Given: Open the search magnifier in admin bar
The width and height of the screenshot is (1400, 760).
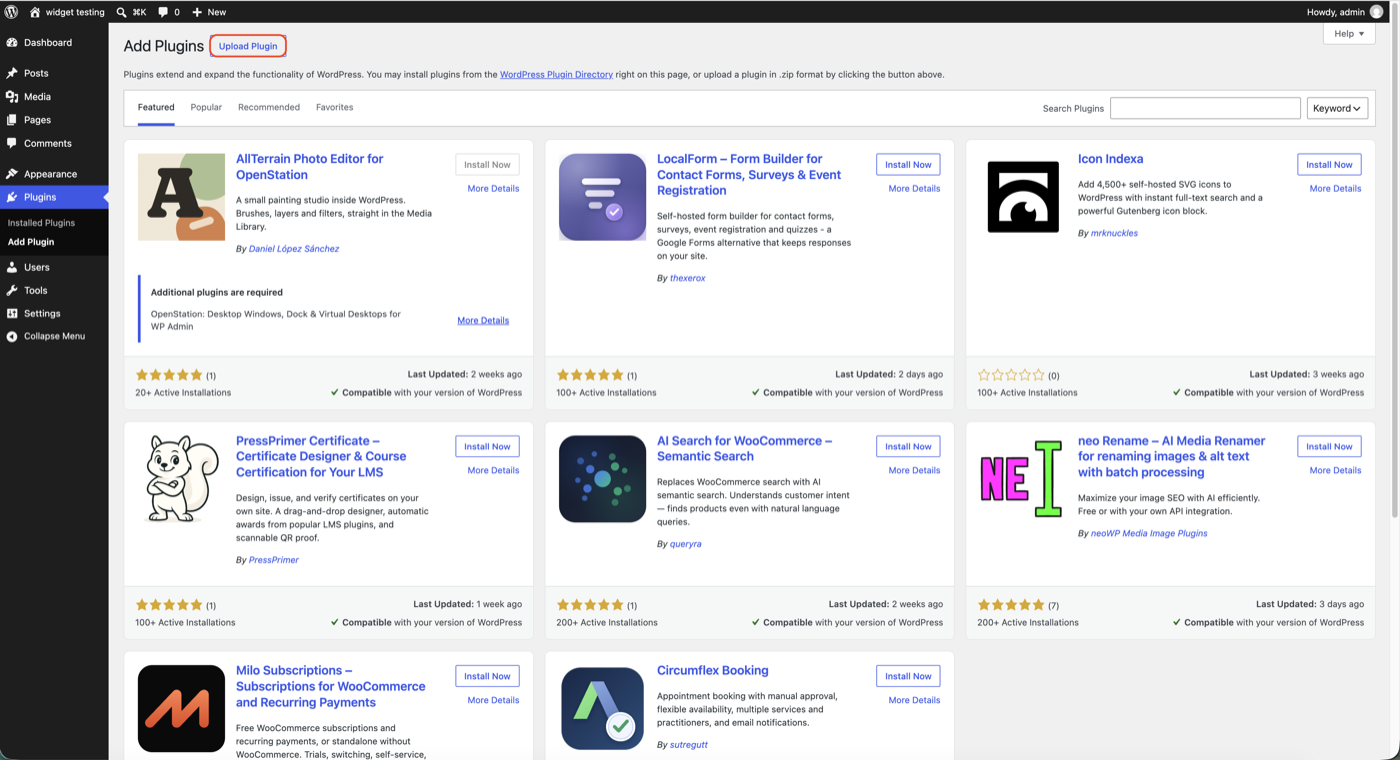Looking at the screenshot, I should pyautogui.click(x=121, y=12).
